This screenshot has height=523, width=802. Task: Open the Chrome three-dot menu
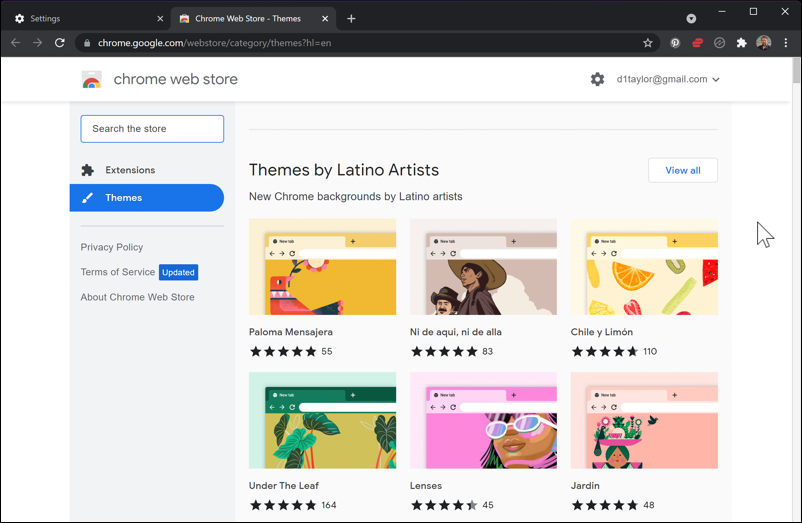pos(786,43)
